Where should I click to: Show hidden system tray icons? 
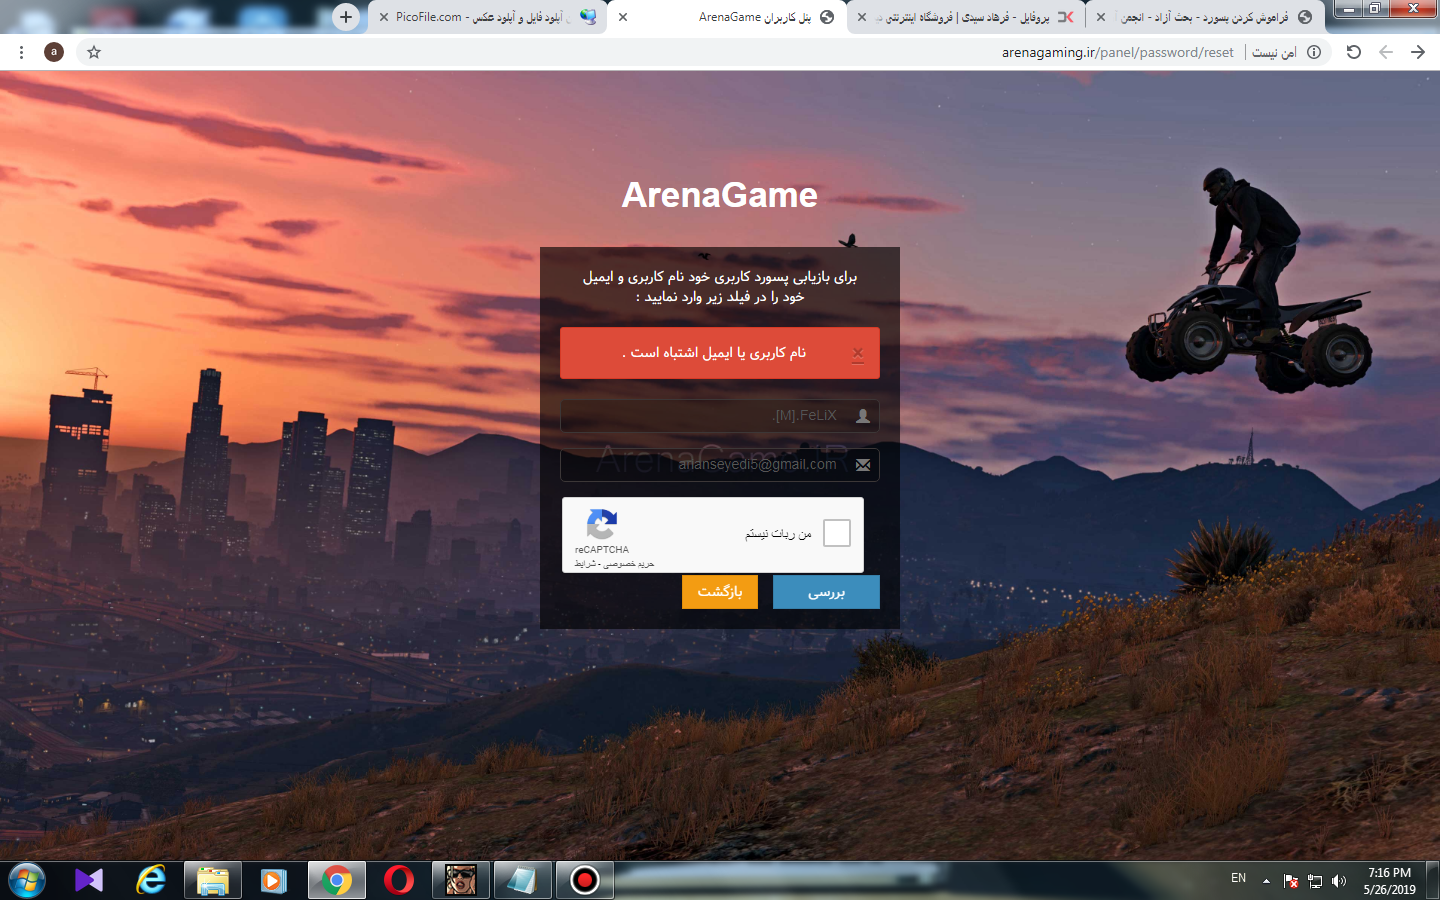pyautogui.click(x=1266, y=881)
